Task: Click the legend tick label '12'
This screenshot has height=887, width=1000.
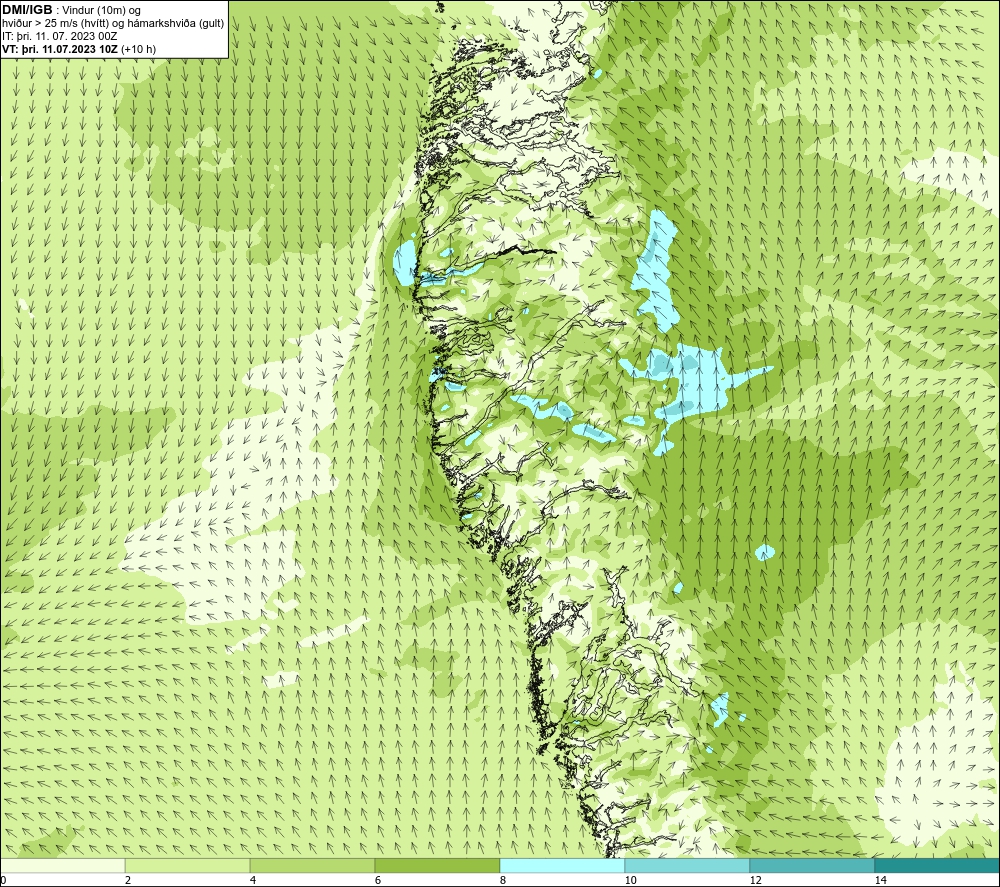Action: (756, 880)
